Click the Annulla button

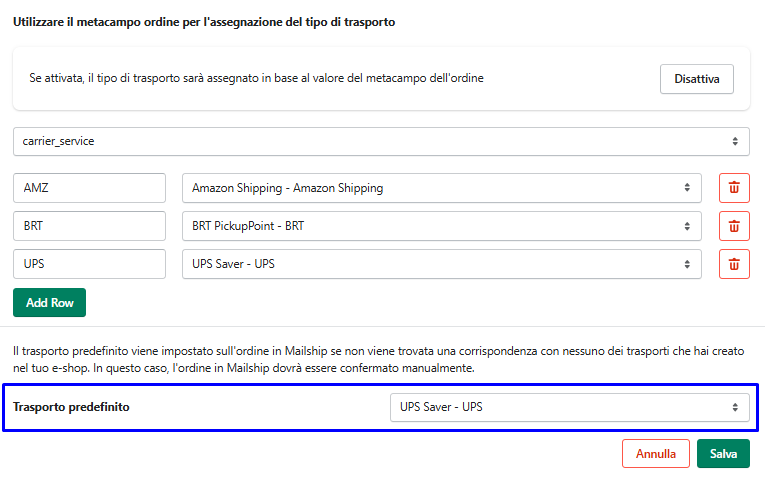tap(656, 454)
